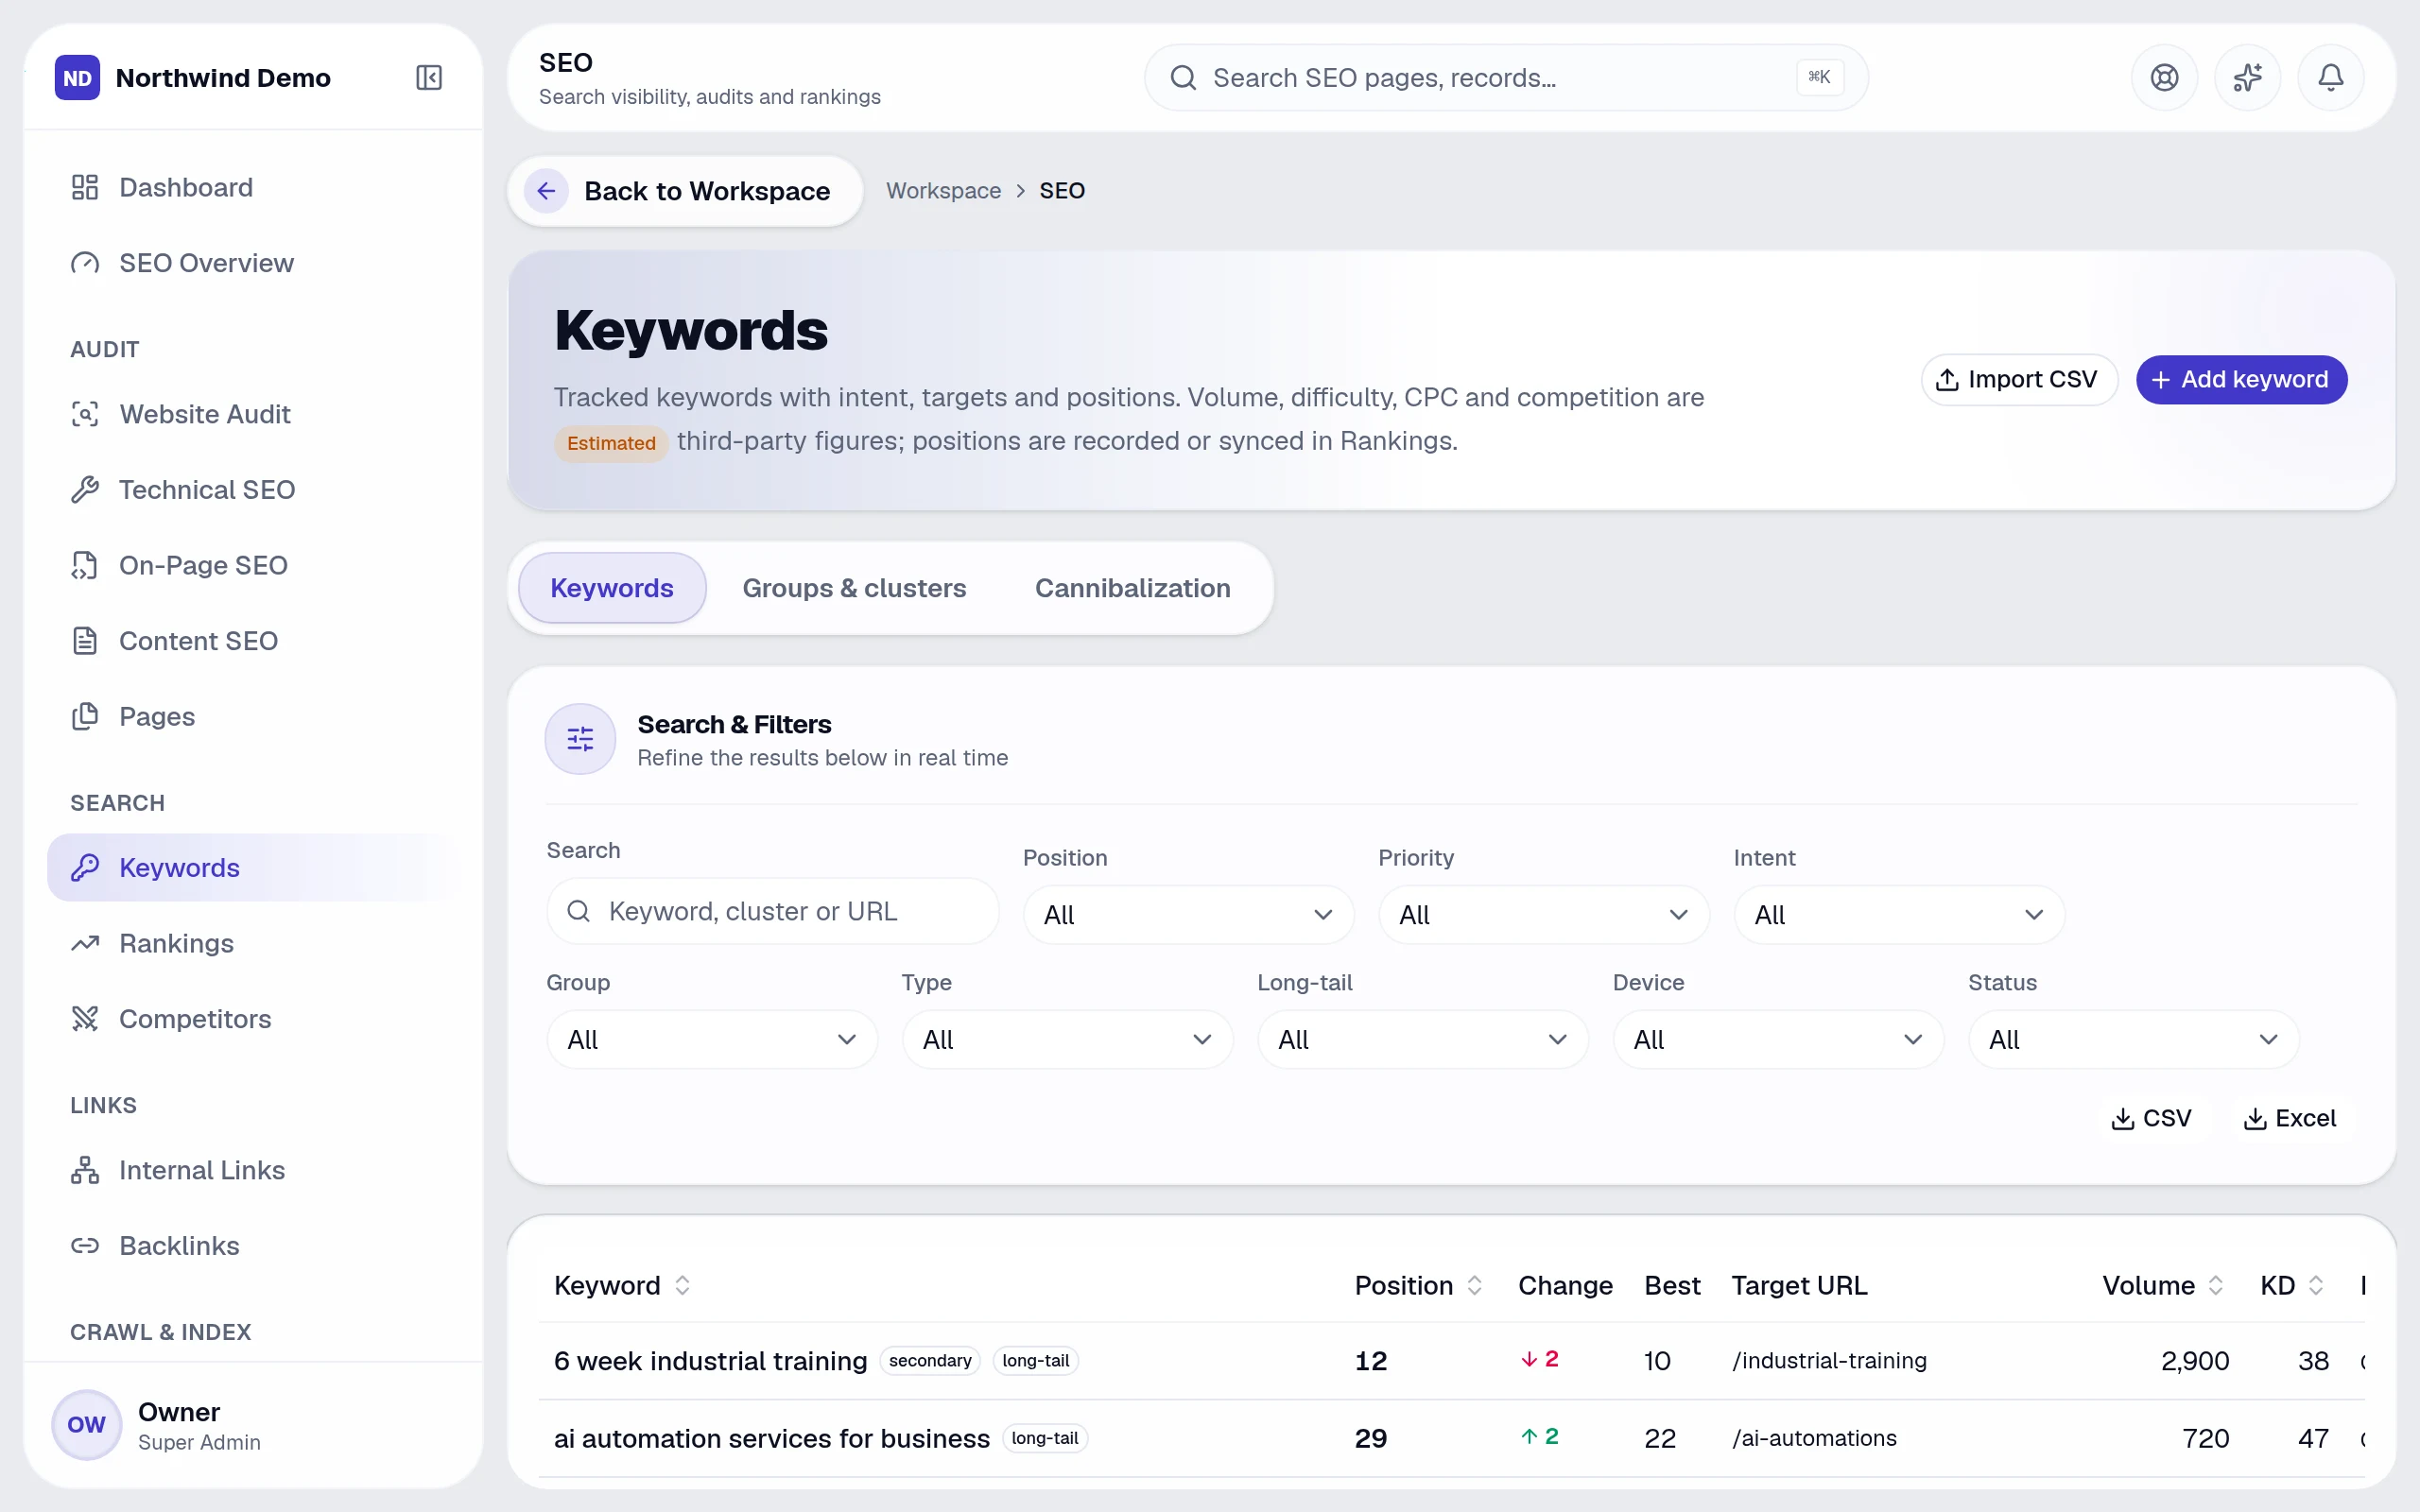Click the 'secondary' tag badge
Viewport: 2420px width, 1512px height.
[930, 1361]
